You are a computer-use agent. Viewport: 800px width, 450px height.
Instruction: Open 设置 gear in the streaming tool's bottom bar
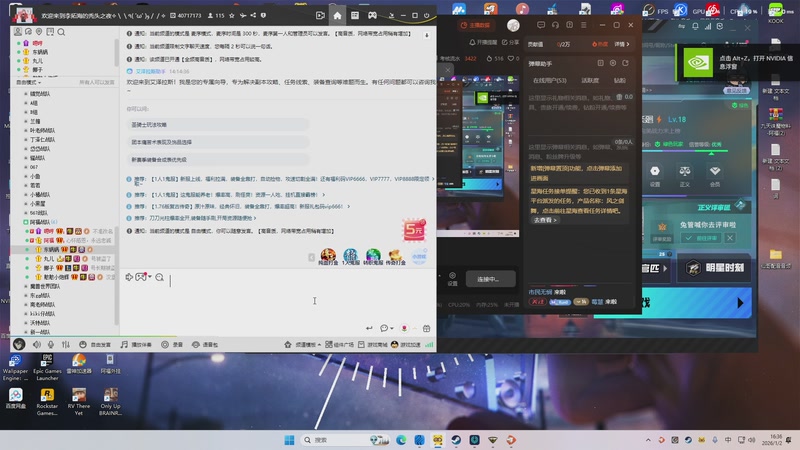tap(453, 279)
